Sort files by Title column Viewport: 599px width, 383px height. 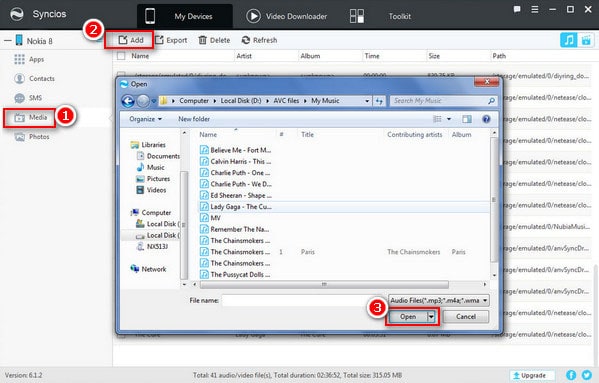308,135
